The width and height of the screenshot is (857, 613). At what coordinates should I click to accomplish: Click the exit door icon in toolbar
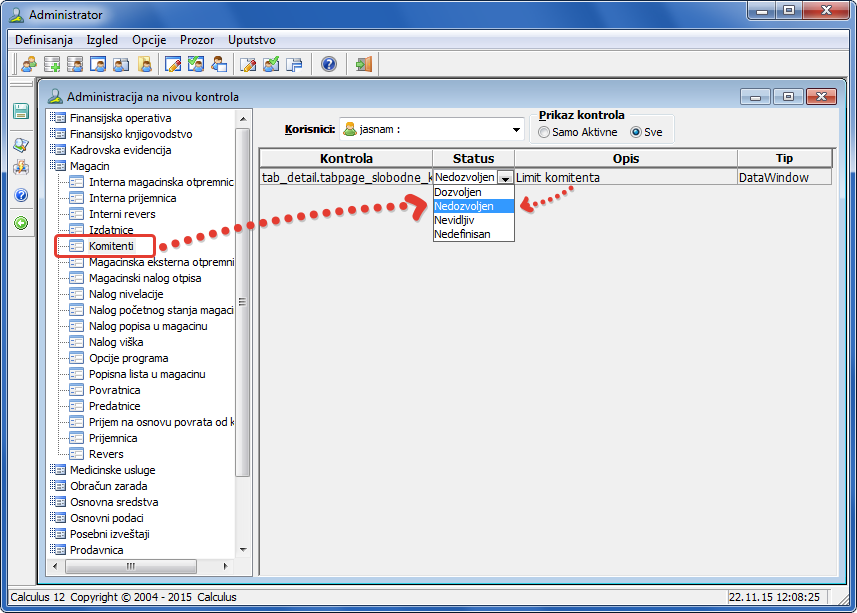(363, 65)
